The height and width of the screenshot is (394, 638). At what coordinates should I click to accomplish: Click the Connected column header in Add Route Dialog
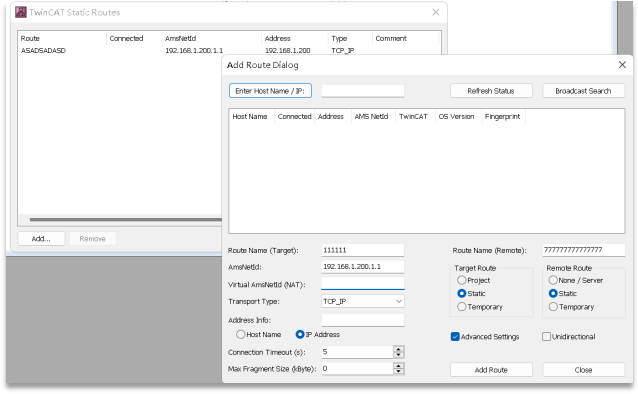point(295,116)
